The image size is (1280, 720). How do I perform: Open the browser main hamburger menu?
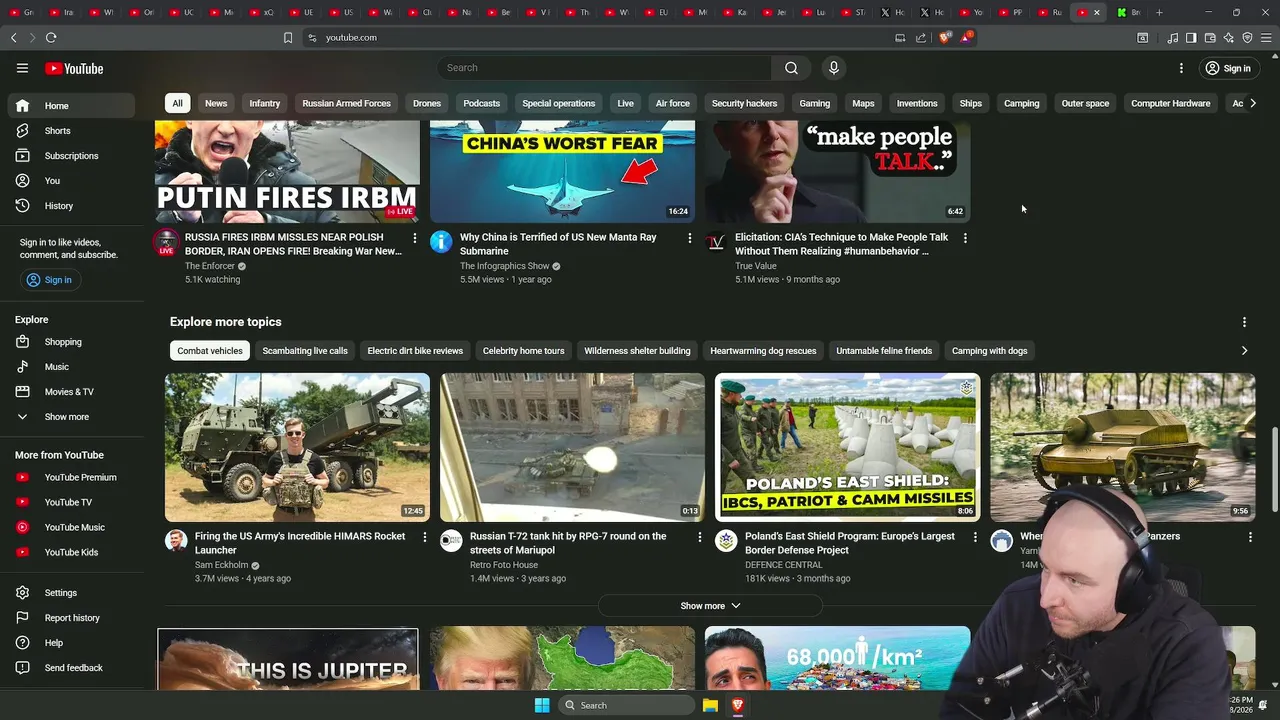pos(1266,38)
